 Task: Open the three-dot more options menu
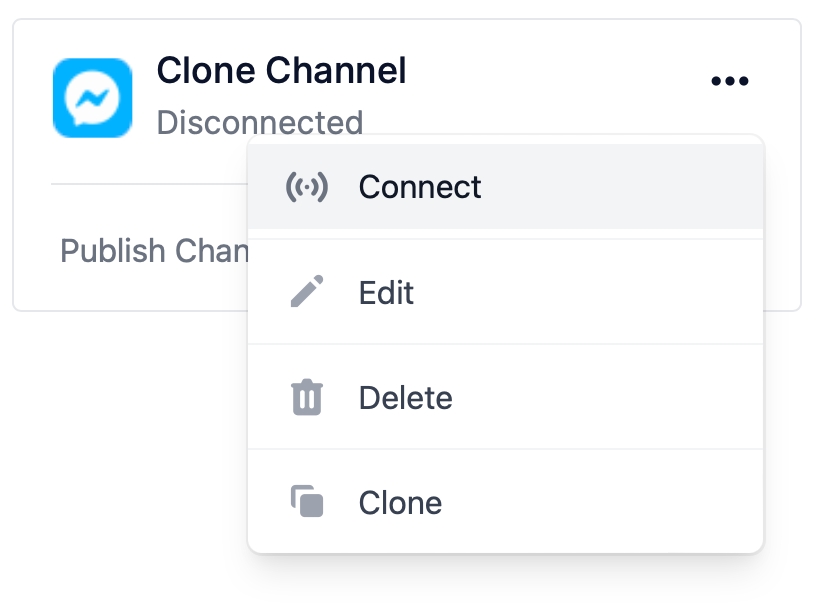pyautogui.click(x=729, y=81)
